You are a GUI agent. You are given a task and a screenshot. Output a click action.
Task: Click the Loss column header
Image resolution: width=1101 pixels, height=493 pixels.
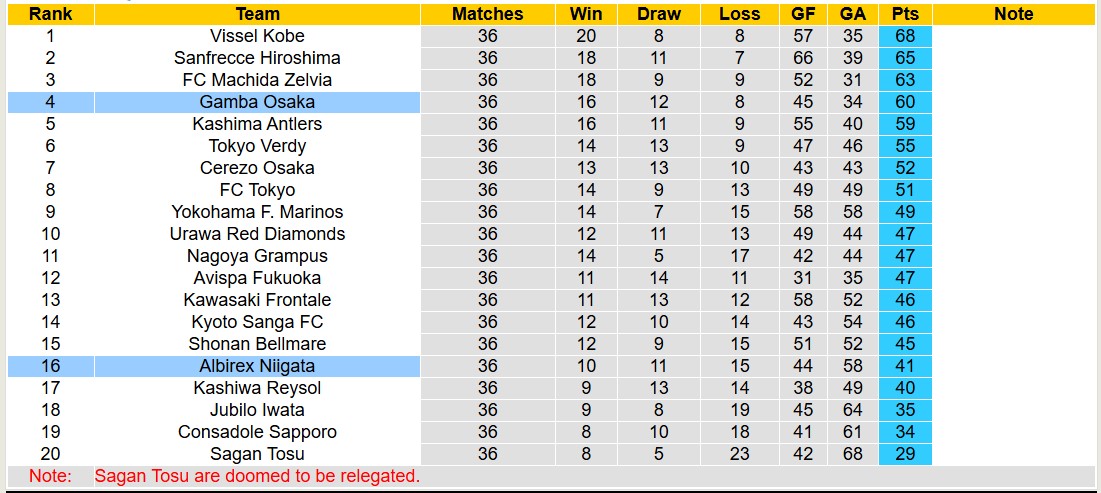pyautogui.click(x=739, y=14)
